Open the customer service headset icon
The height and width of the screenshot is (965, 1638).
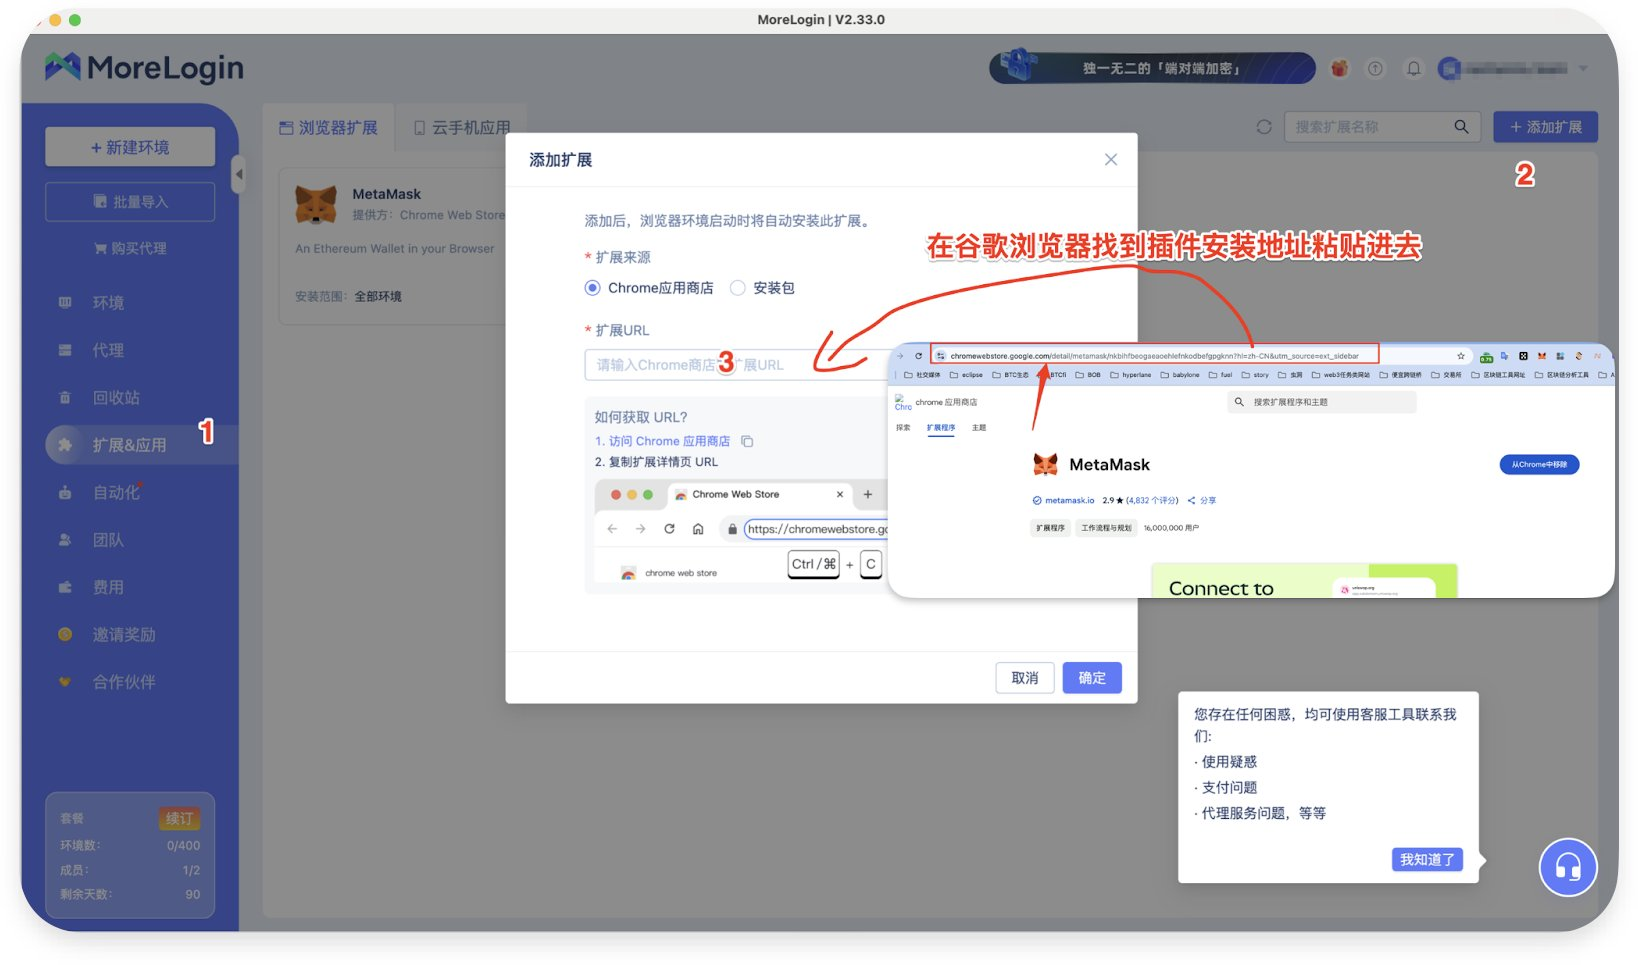(1567, 867)
